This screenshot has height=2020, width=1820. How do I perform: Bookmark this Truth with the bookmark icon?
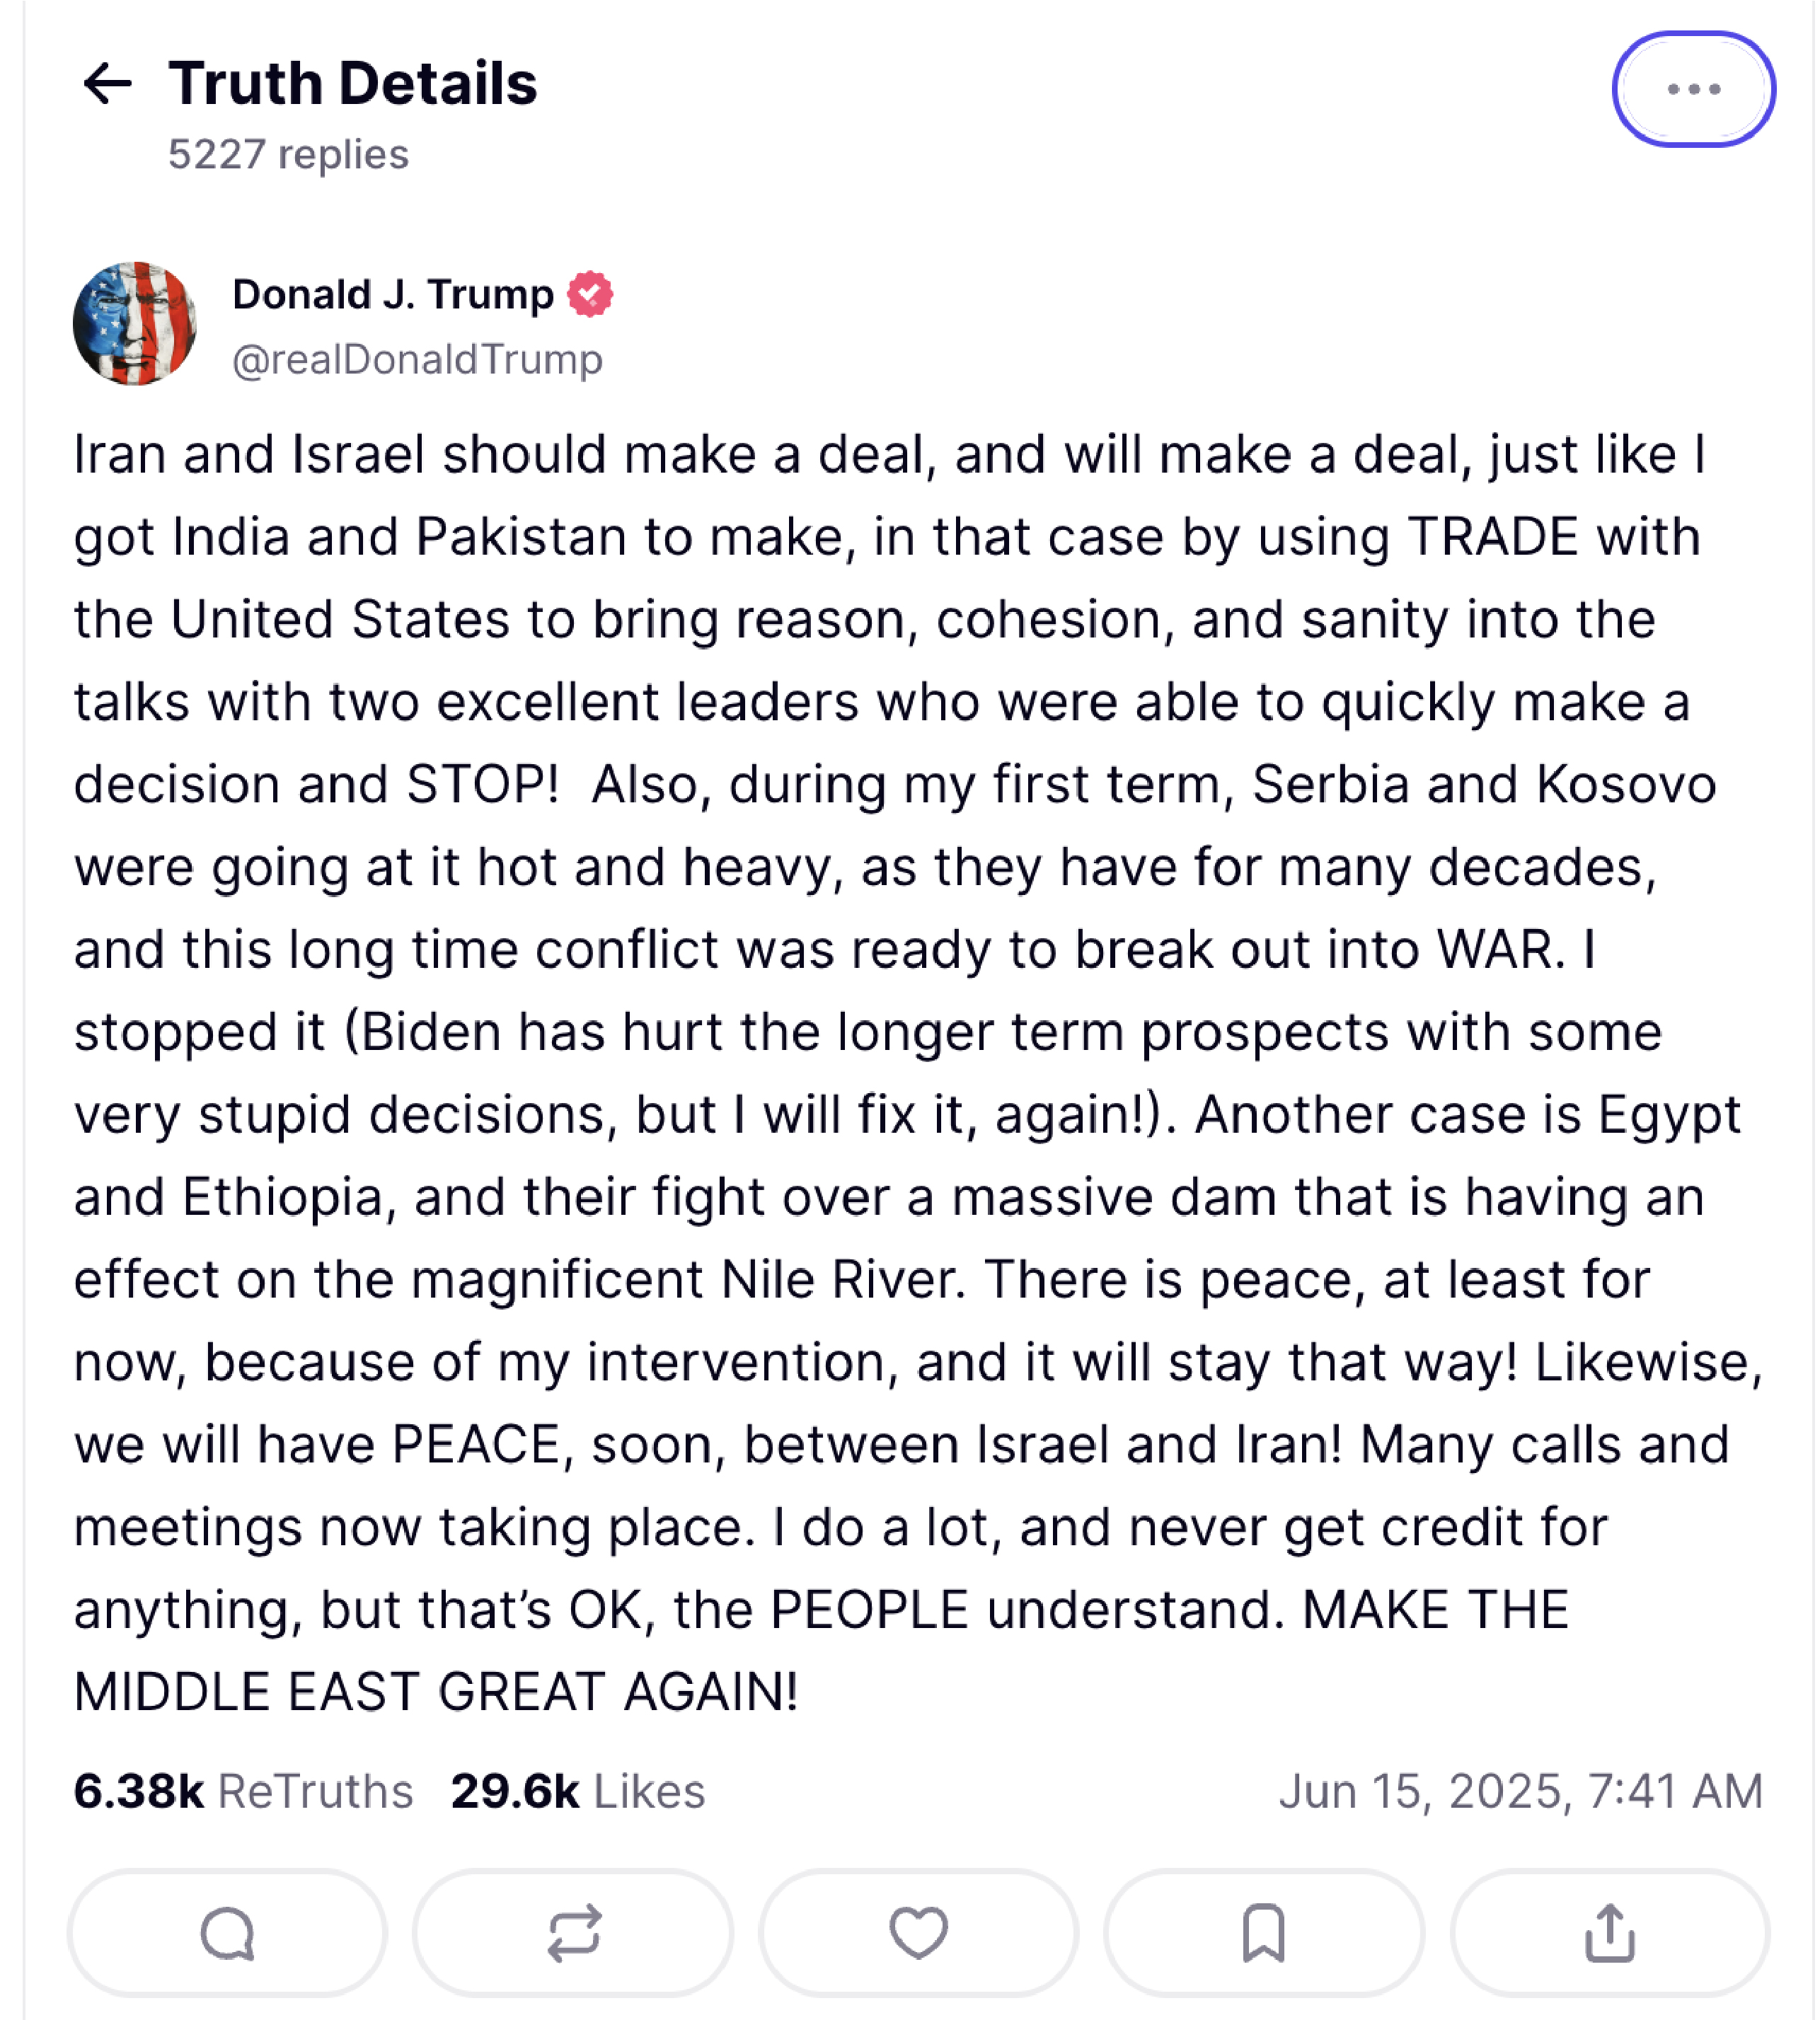[1263, 1932]
